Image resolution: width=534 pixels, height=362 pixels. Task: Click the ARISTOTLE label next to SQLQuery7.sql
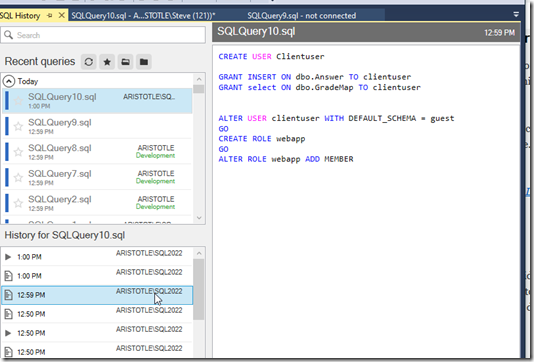tap(156, 173)
